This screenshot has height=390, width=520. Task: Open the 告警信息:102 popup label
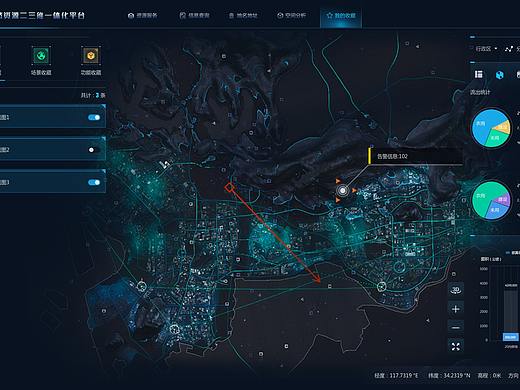pyautogui.click(x=415, y=156)
